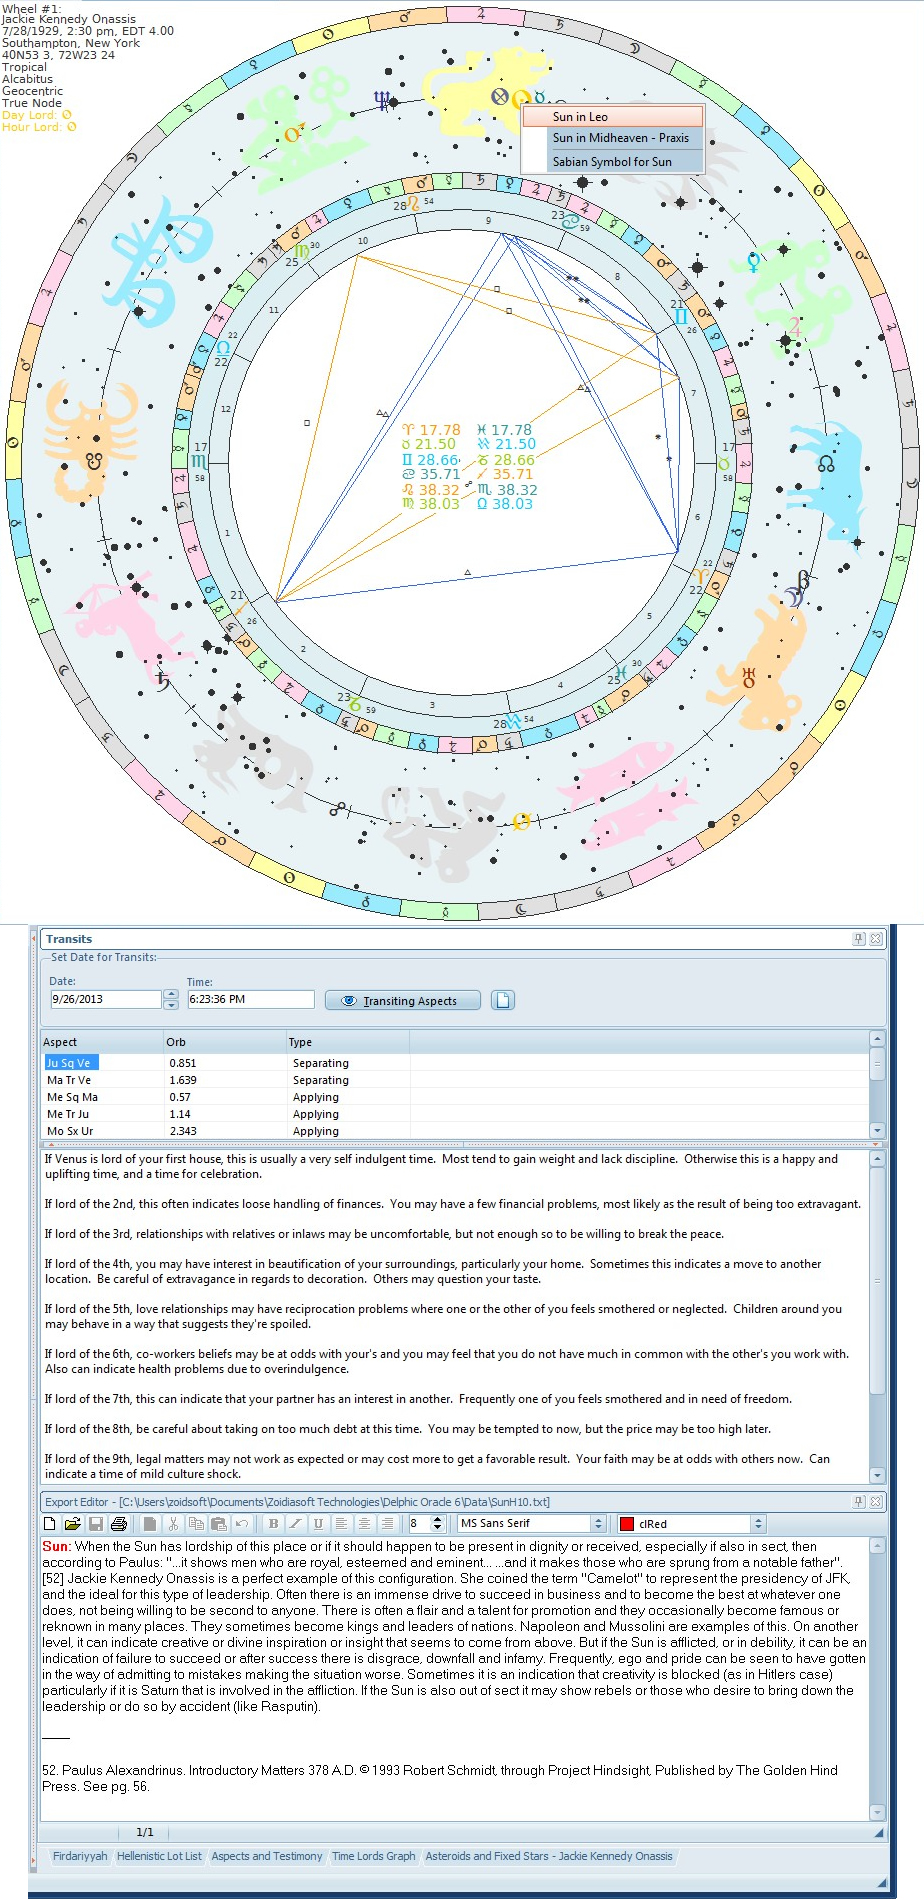Toggle italic formatting
Viewport: 924px width, 1900px height.
click(x=295, y=1524)
